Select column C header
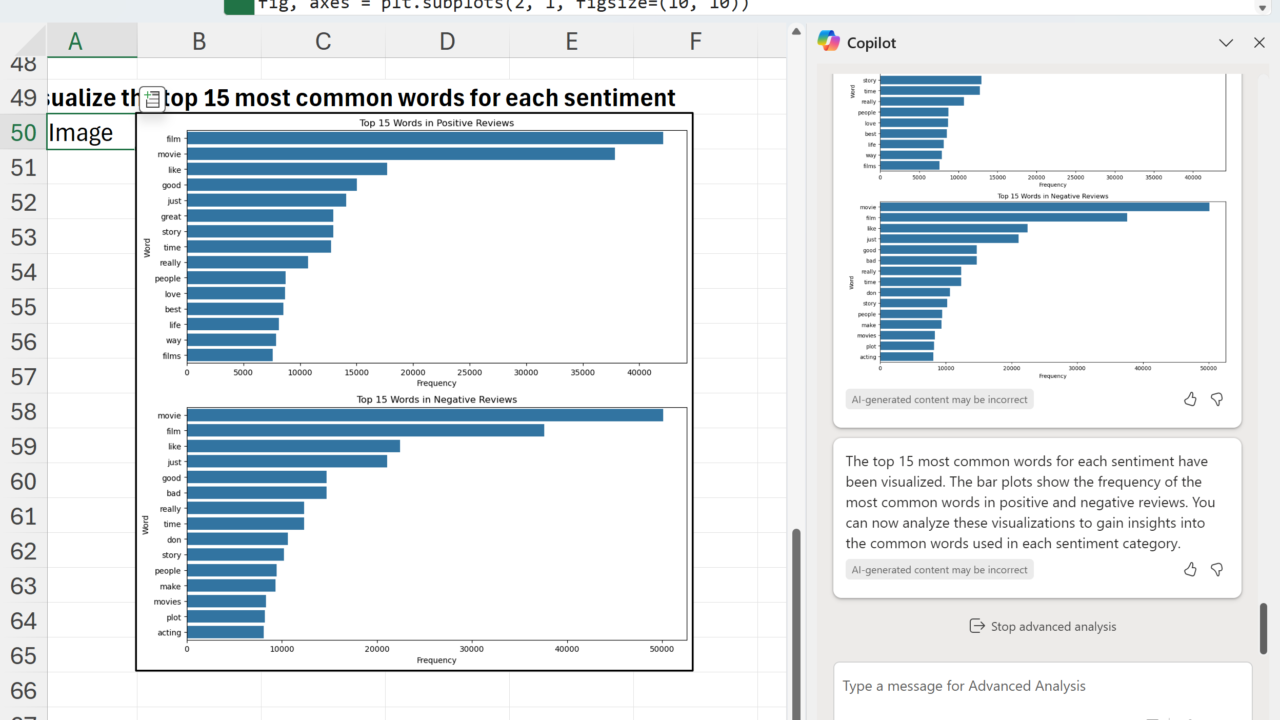1280x720 pixels. coord(323,41)
